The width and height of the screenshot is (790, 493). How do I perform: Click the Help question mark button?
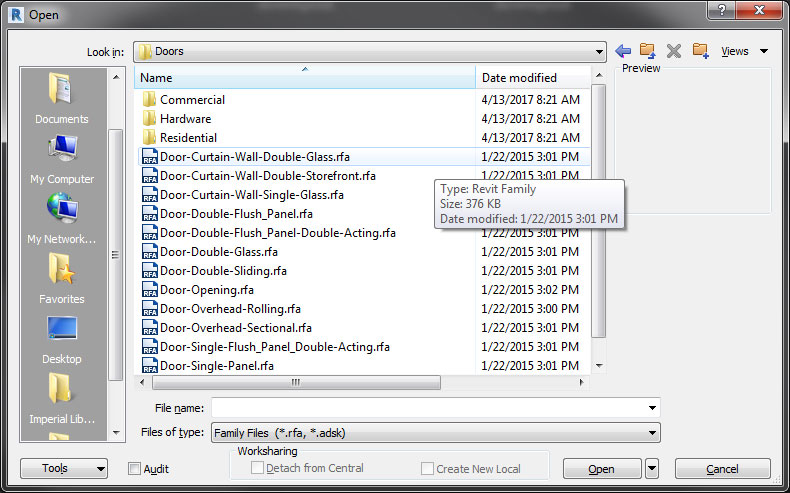[x=721, y=10]
